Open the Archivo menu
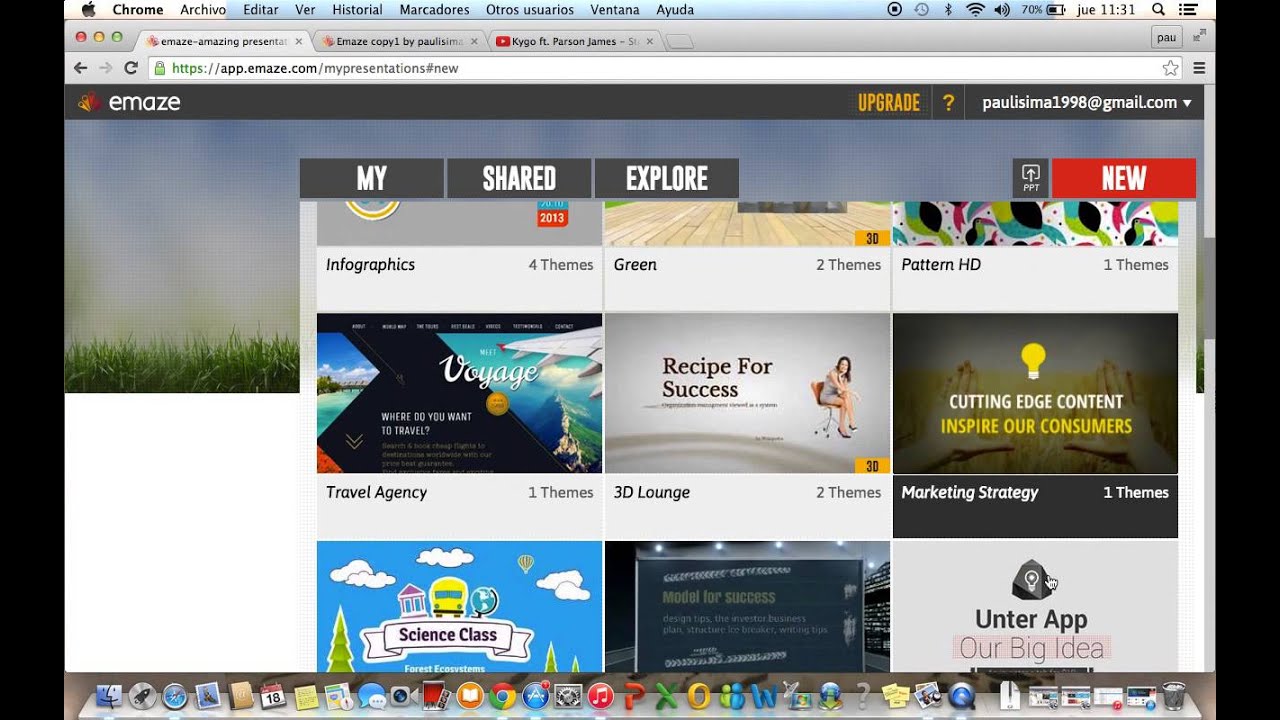 click(203, 10)
